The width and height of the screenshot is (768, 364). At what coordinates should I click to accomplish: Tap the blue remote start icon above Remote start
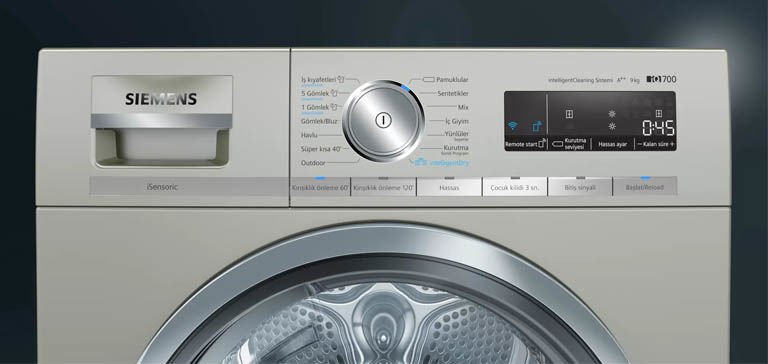pyautogui.click(x=537, y=126)
